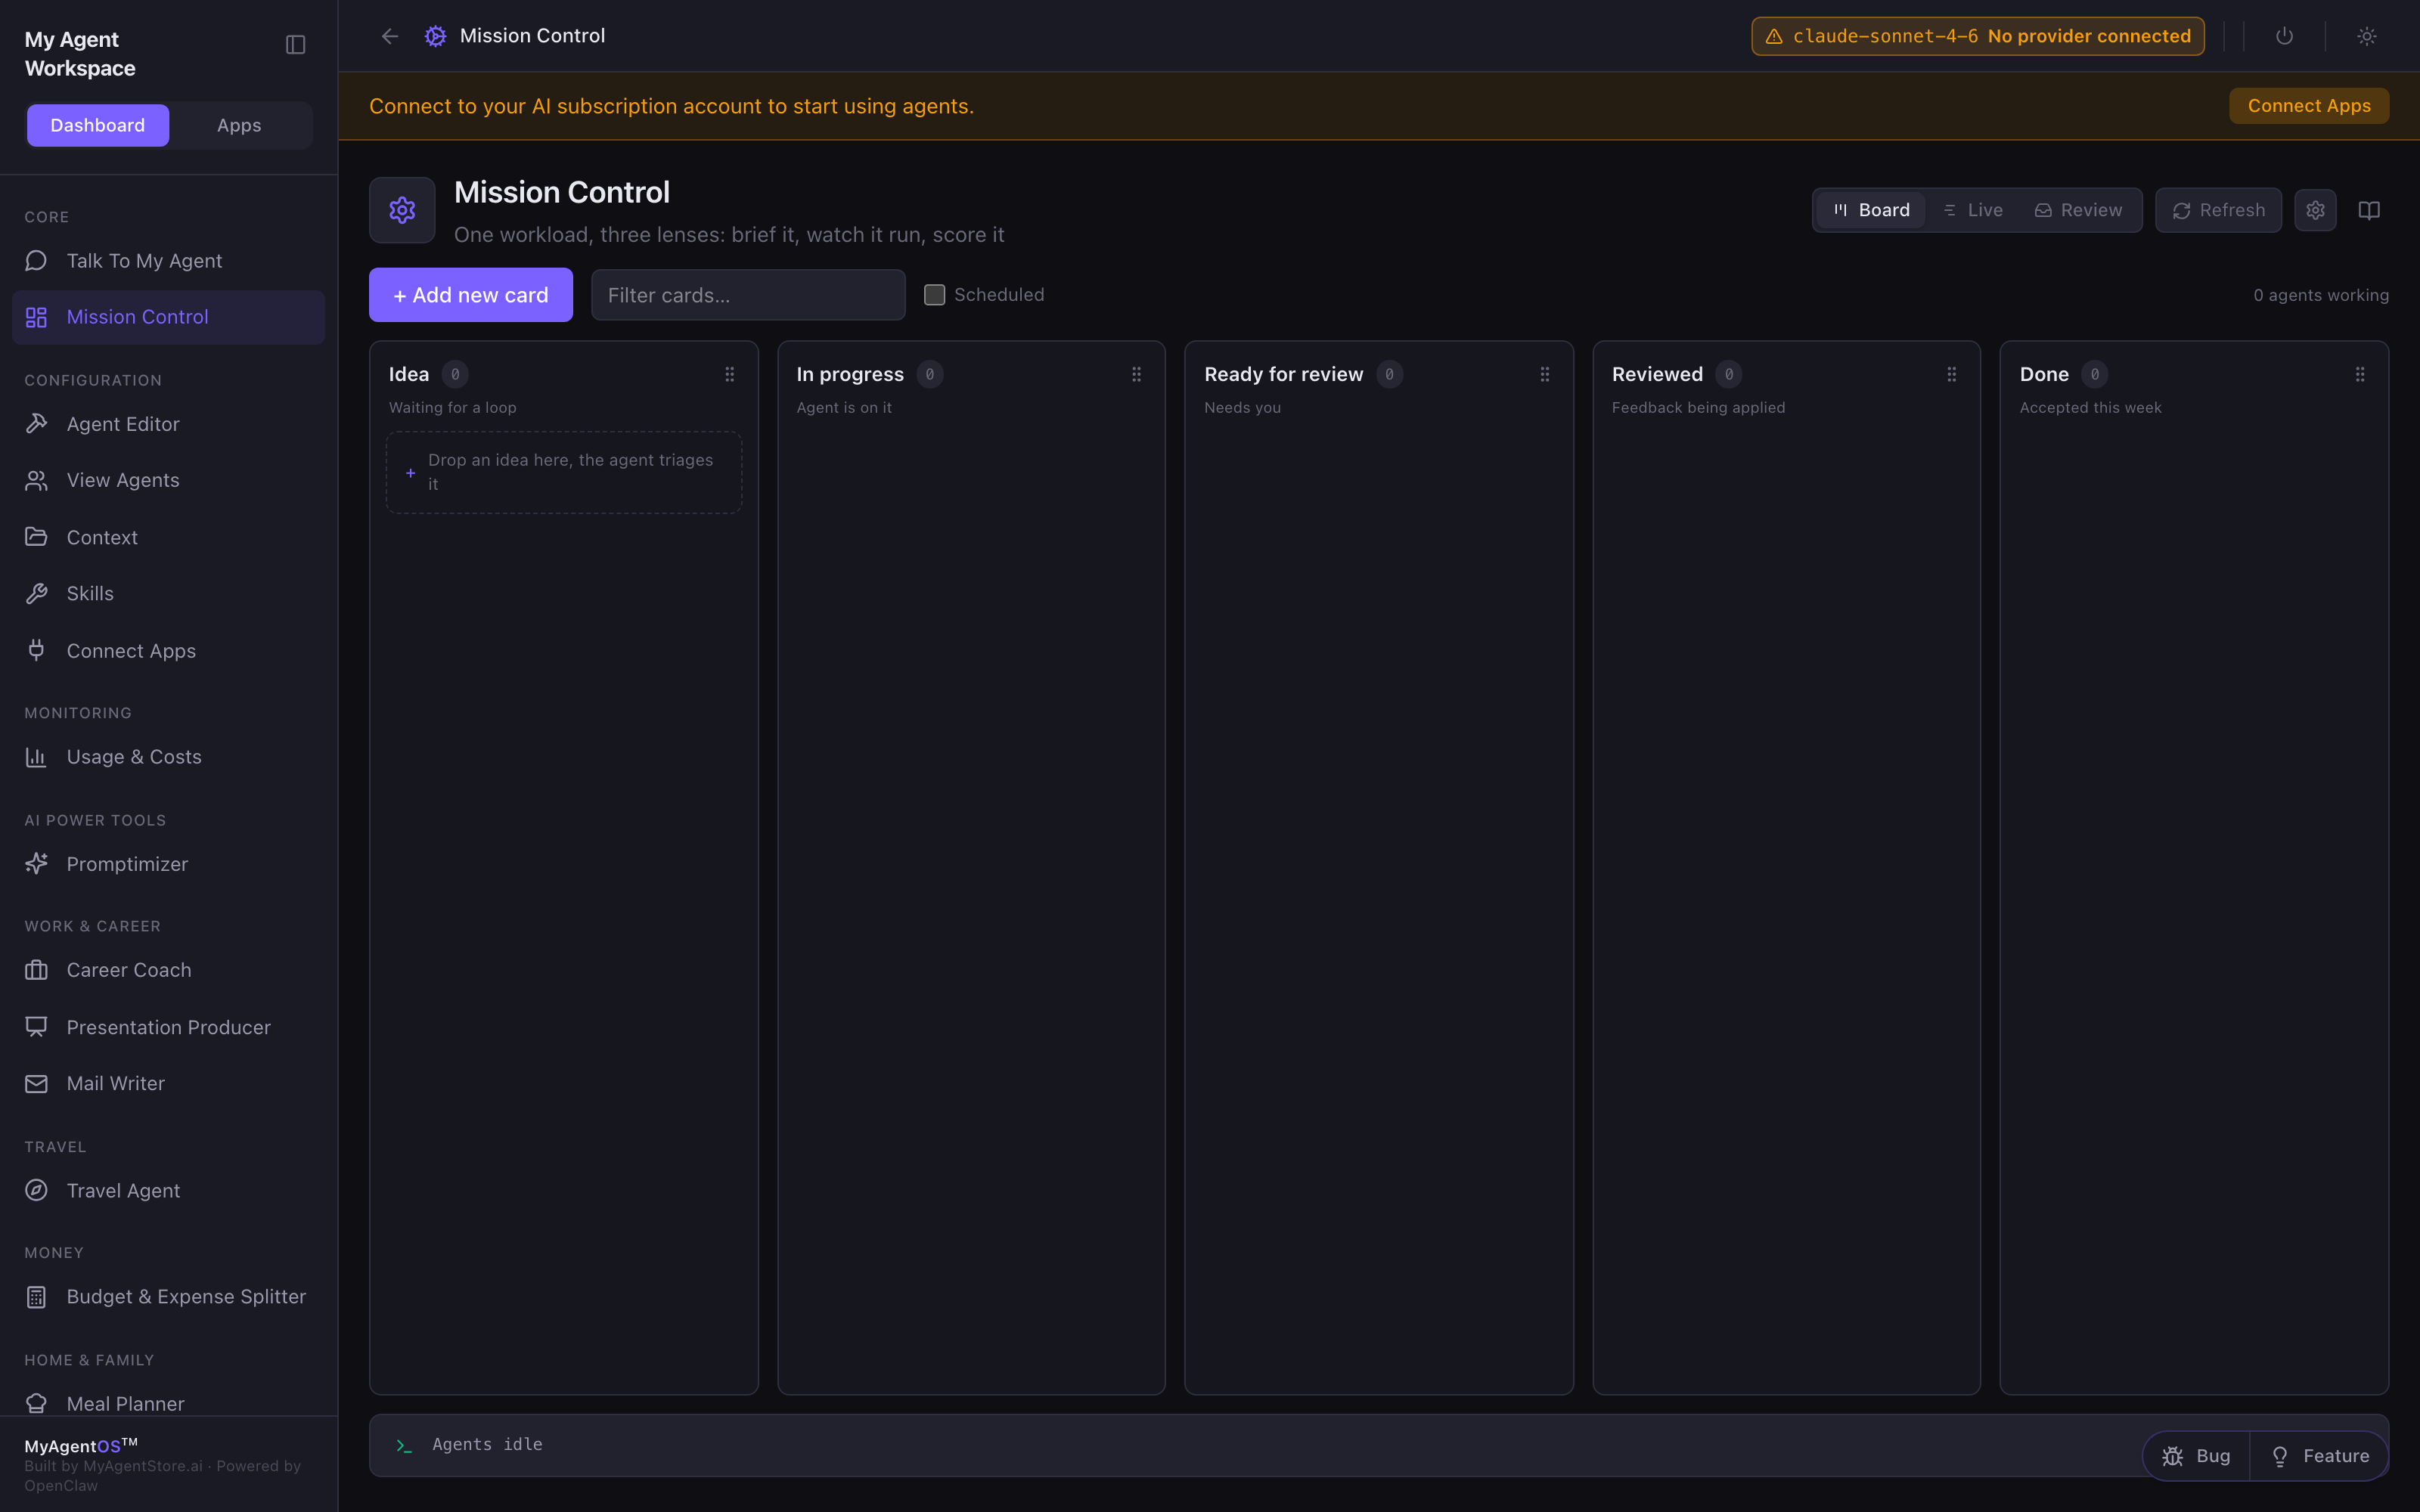Open Meal Planner
Viewport: 2420px width, 1512px height.
click(x=168, y=1403)
